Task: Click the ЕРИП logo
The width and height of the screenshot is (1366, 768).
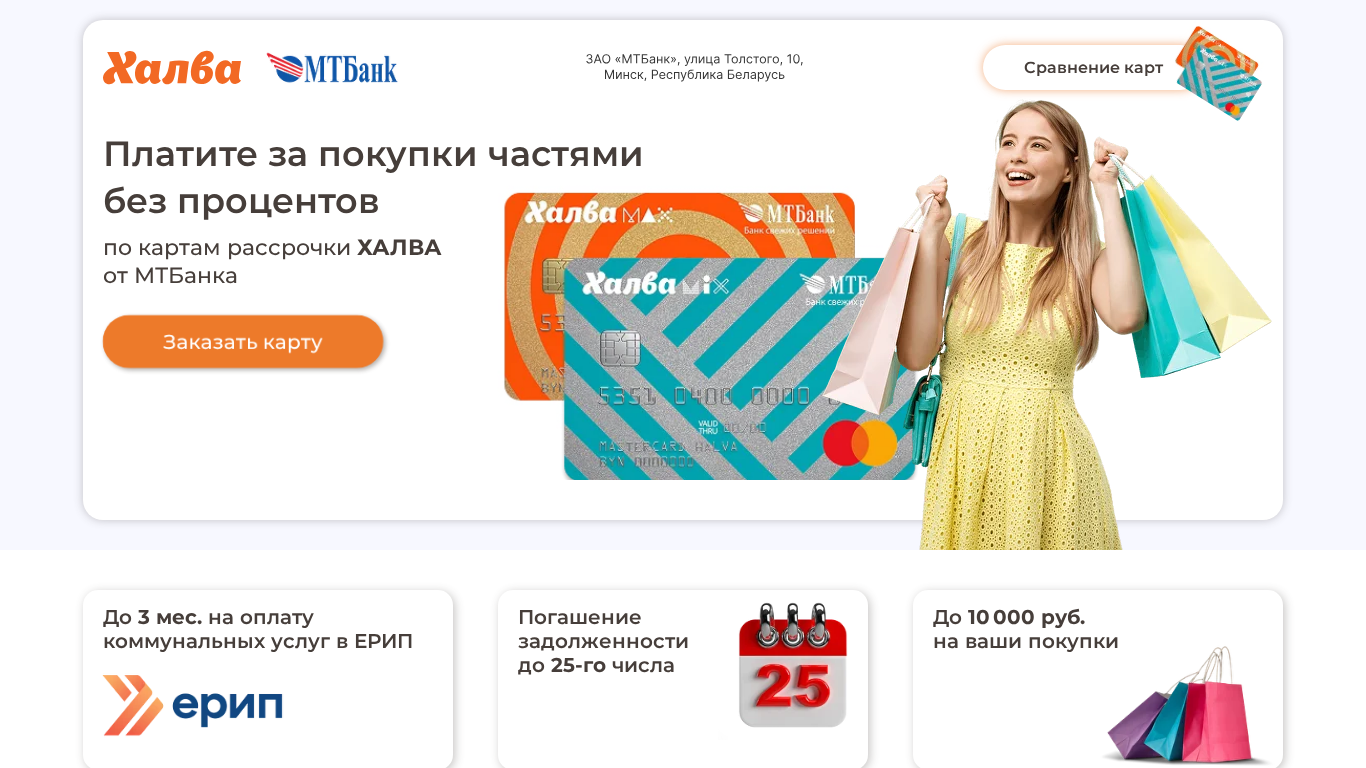Action: [193, 705]
